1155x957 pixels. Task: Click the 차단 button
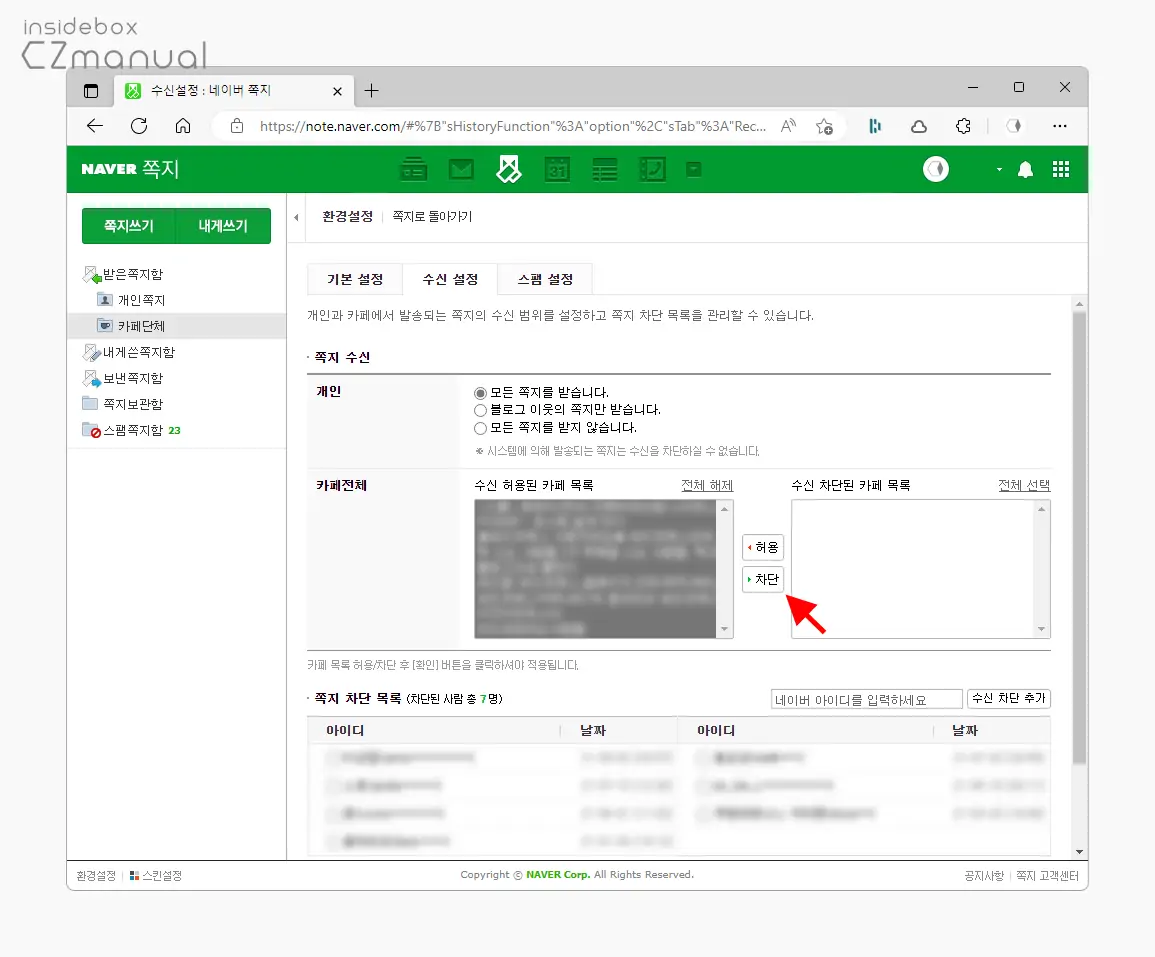click(763, 579)
